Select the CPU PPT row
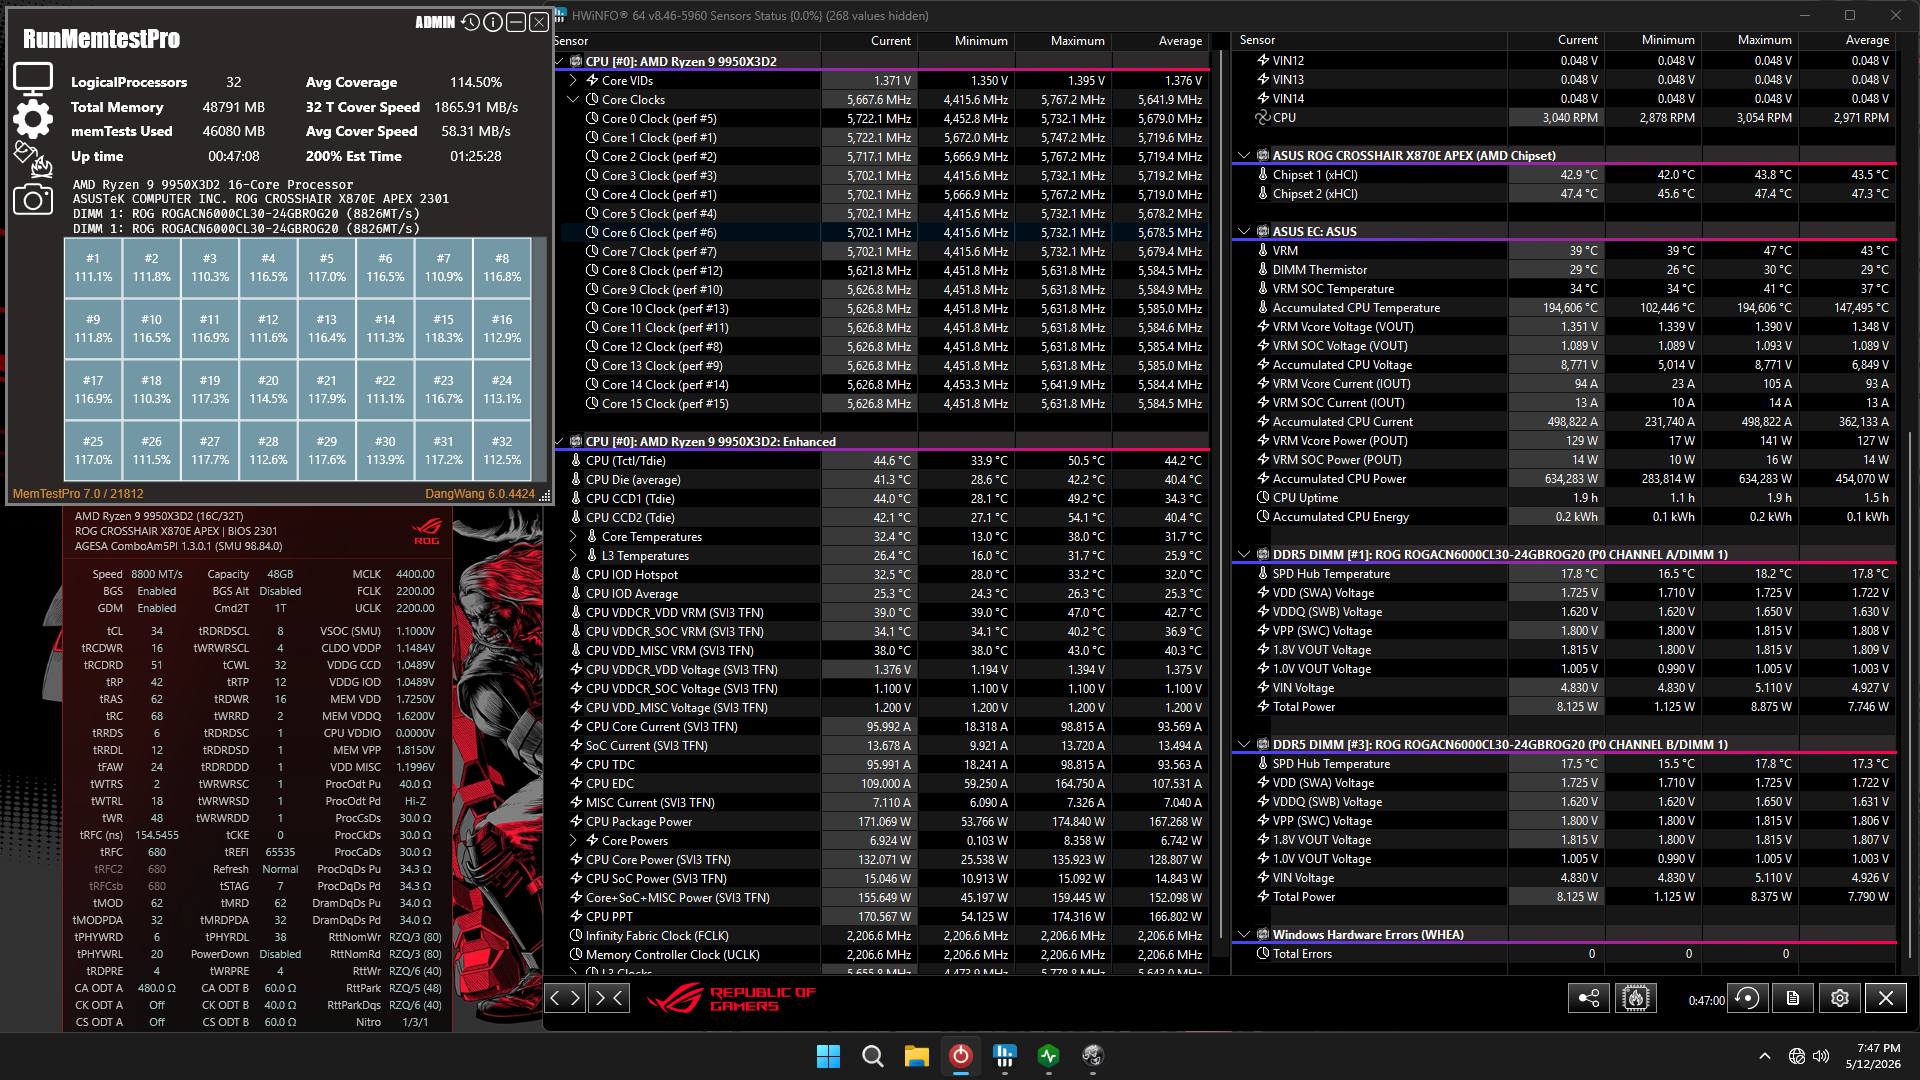This screenshot has width=1920, height=1080. click(881, 917)
